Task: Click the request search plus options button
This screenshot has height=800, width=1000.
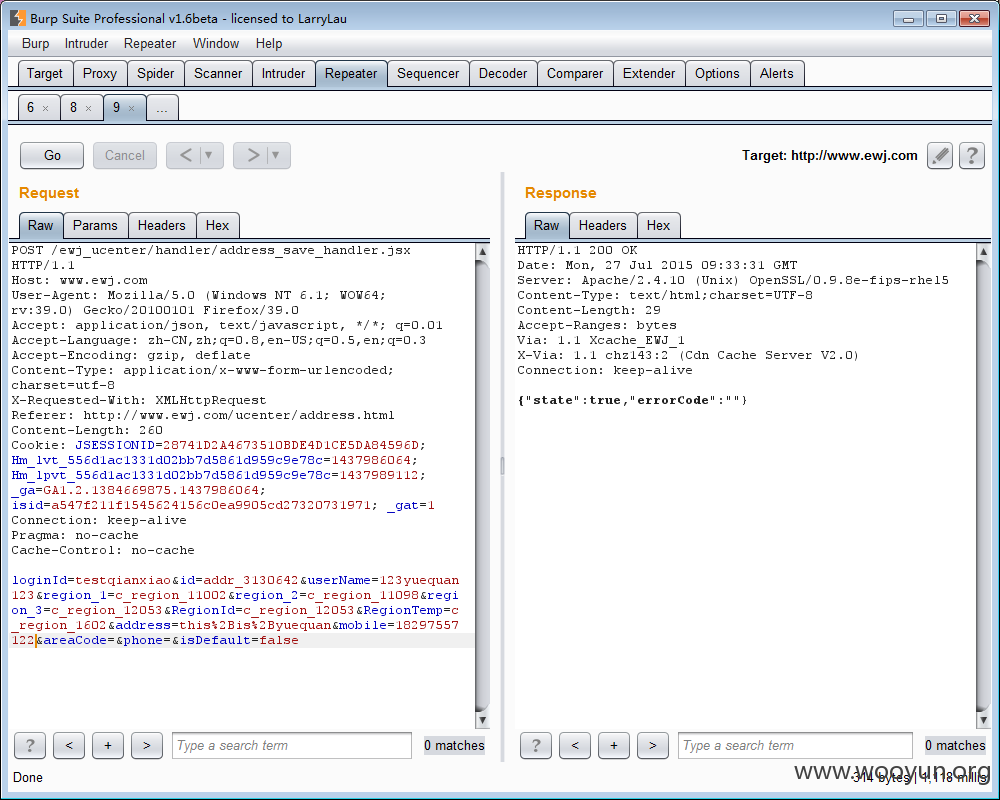Action: point(108,745)
